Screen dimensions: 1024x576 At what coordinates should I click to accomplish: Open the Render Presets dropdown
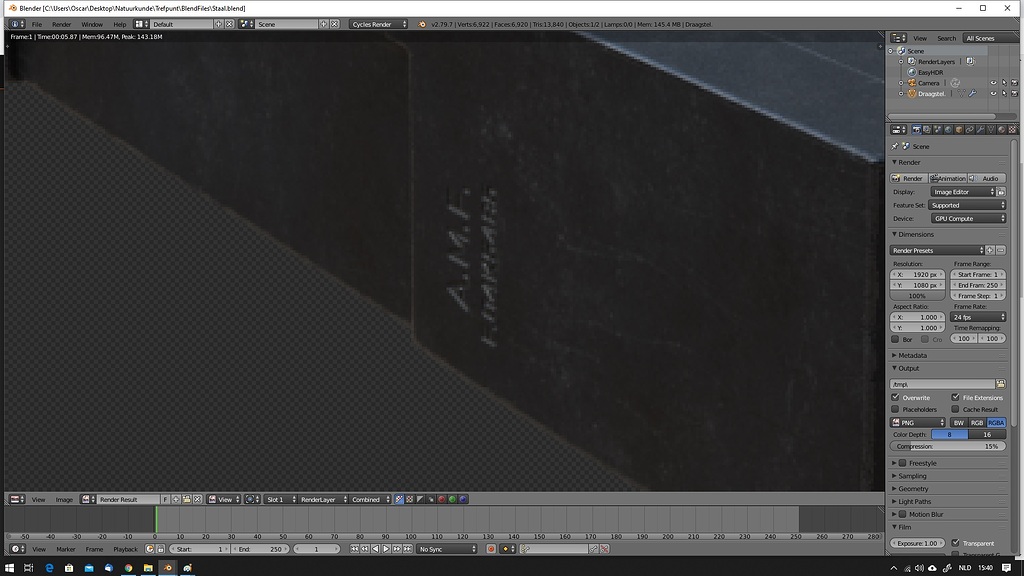click(x=936, y=250)
